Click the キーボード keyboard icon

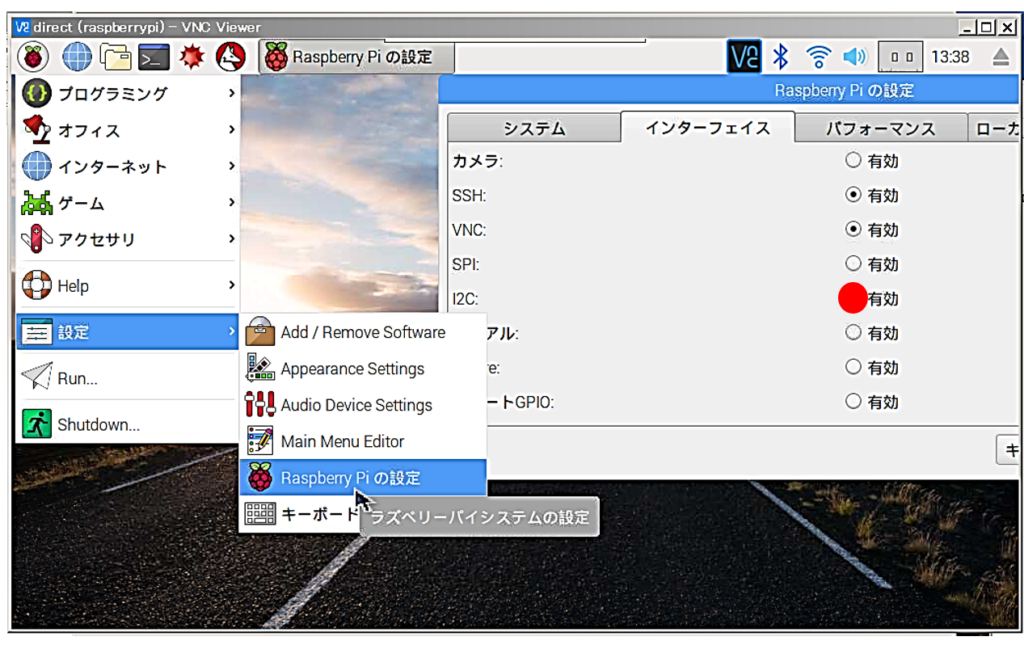point(260,514)
